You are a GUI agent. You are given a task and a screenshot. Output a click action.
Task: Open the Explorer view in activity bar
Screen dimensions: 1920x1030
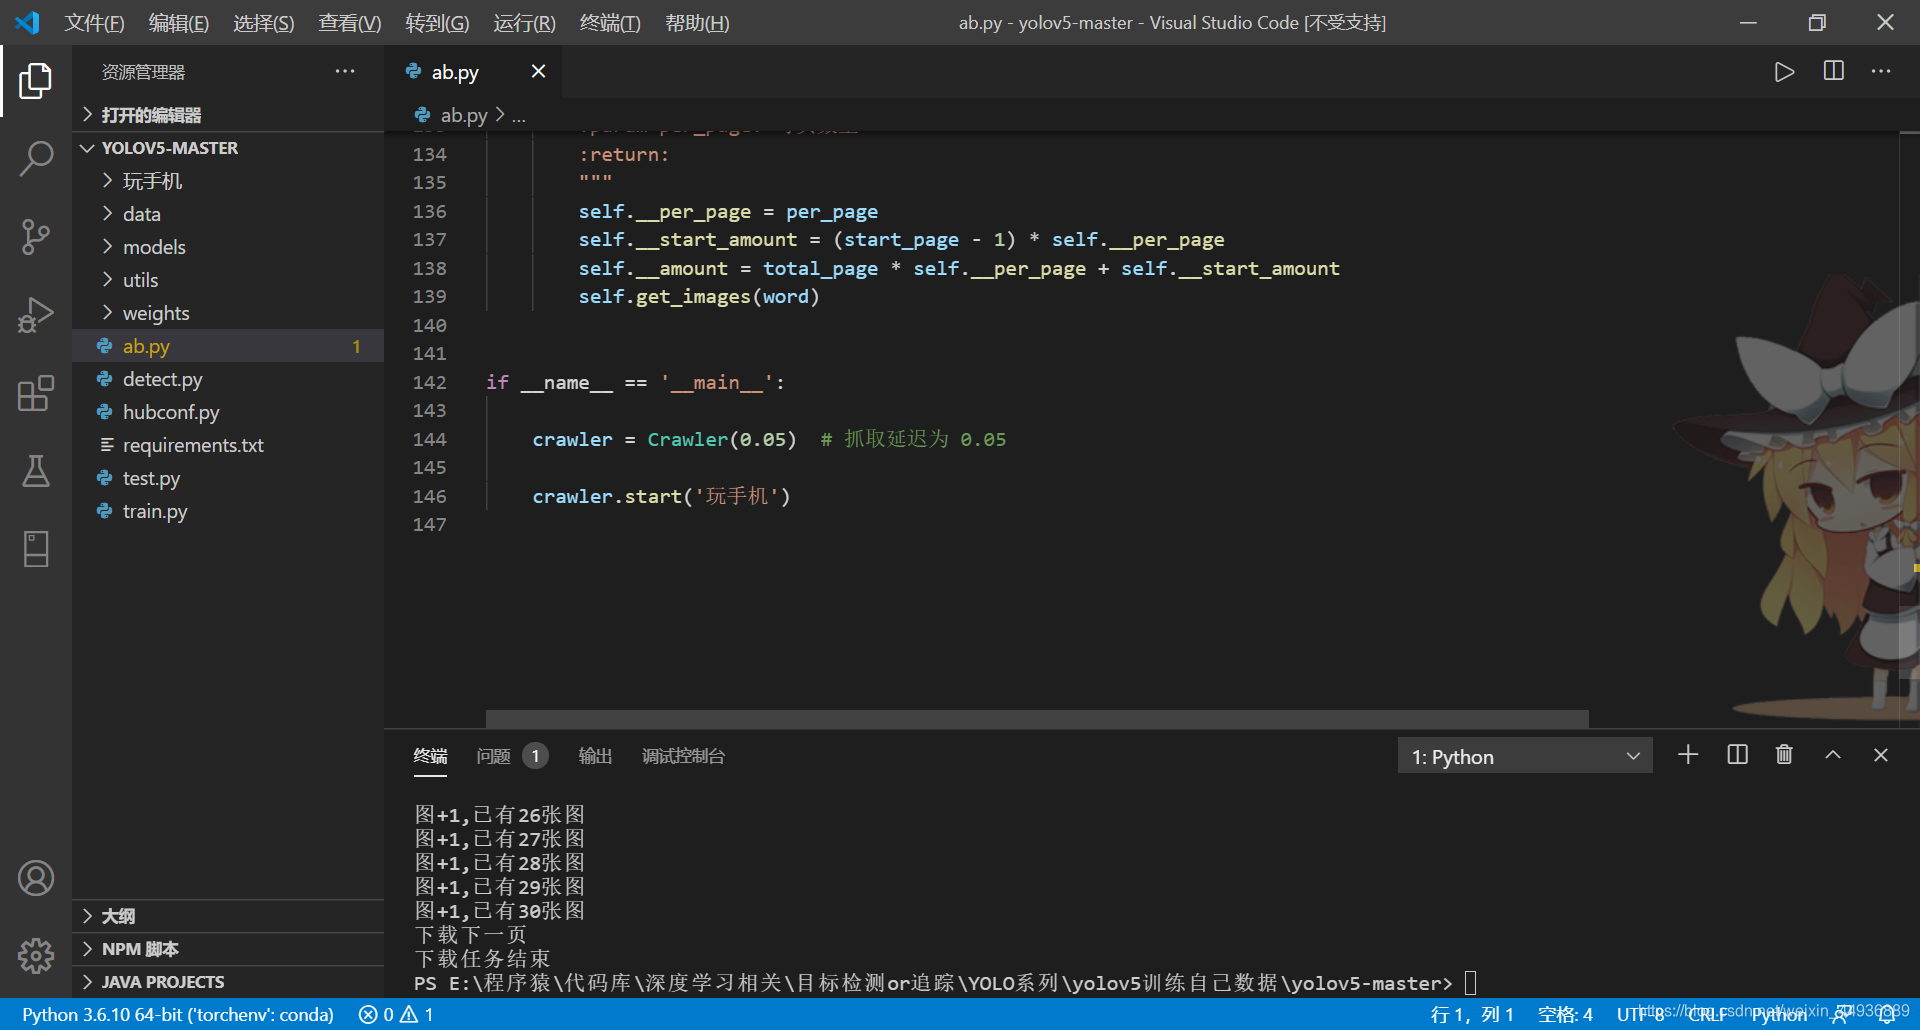tap(36, 81)
